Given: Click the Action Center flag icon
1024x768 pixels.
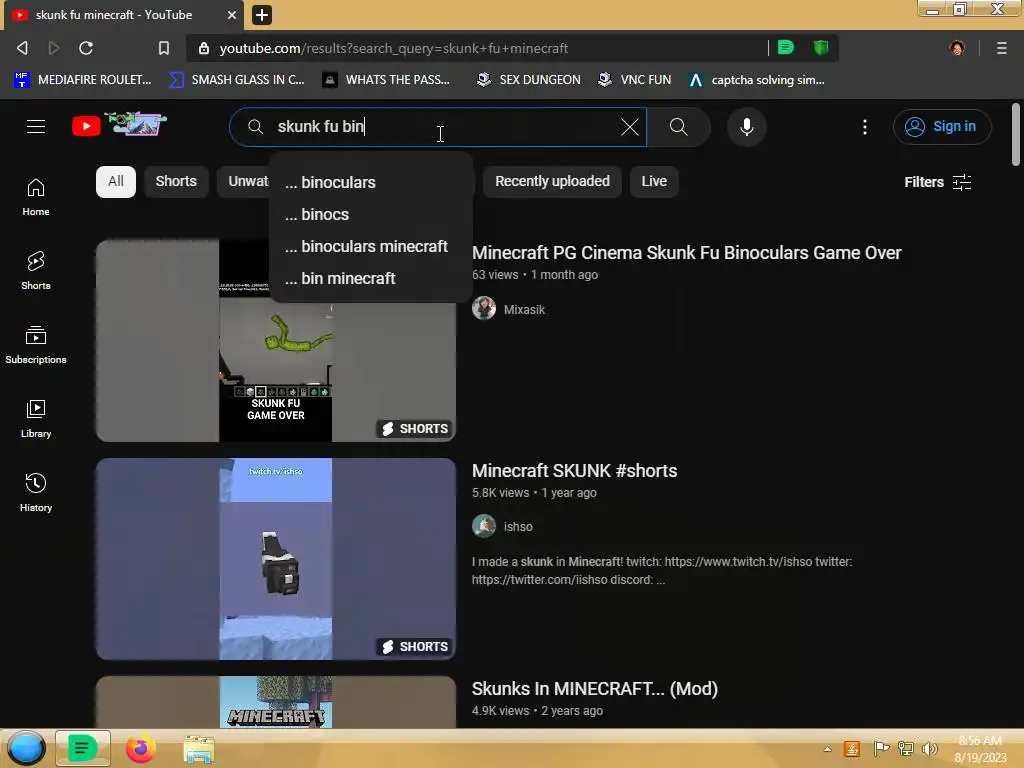Looking at the screenshot, I should pos(881,749).
